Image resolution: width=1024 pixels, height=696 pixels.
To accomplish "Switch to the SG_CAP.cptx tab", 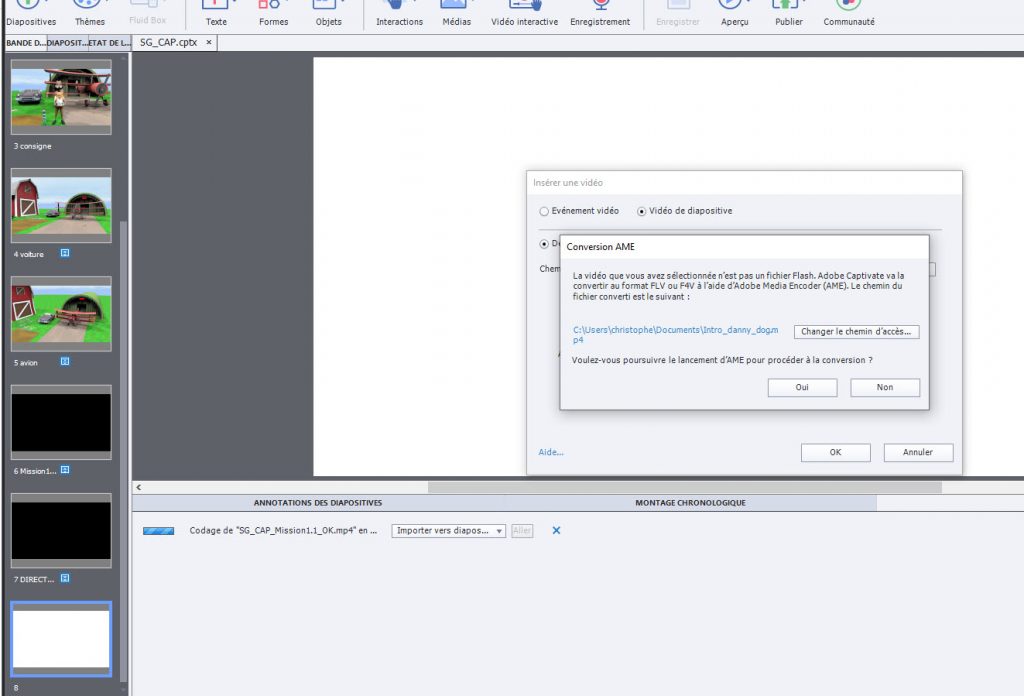I will (166, 43).
